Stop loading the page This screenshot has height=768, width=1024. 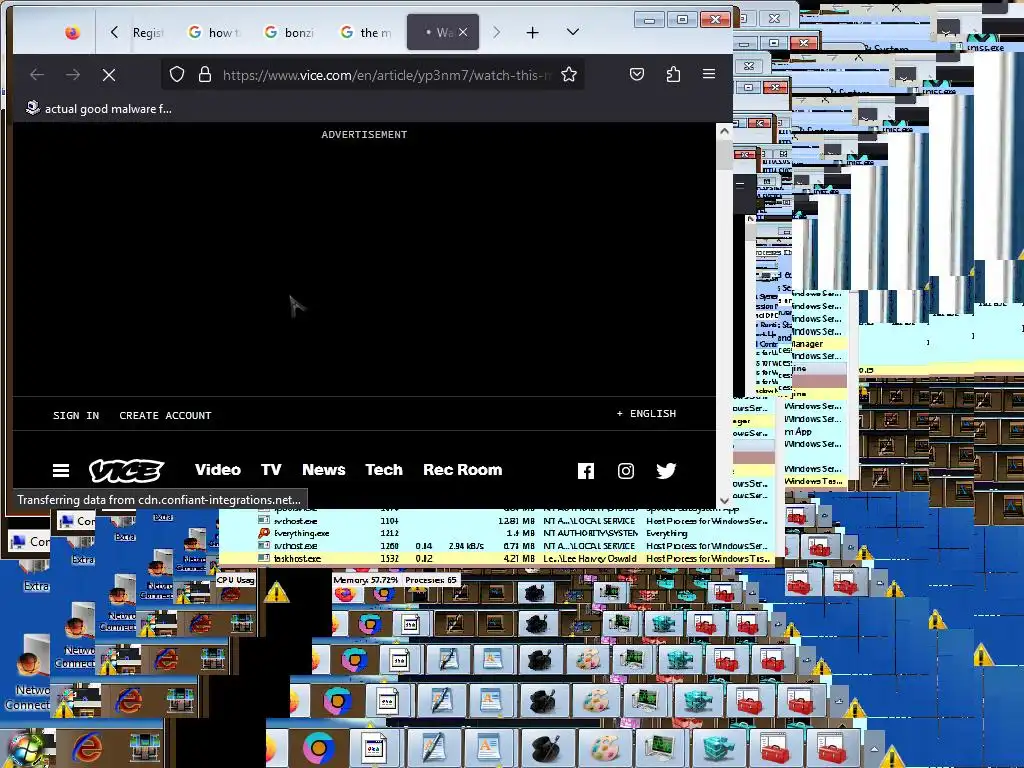tap(109, 74)
